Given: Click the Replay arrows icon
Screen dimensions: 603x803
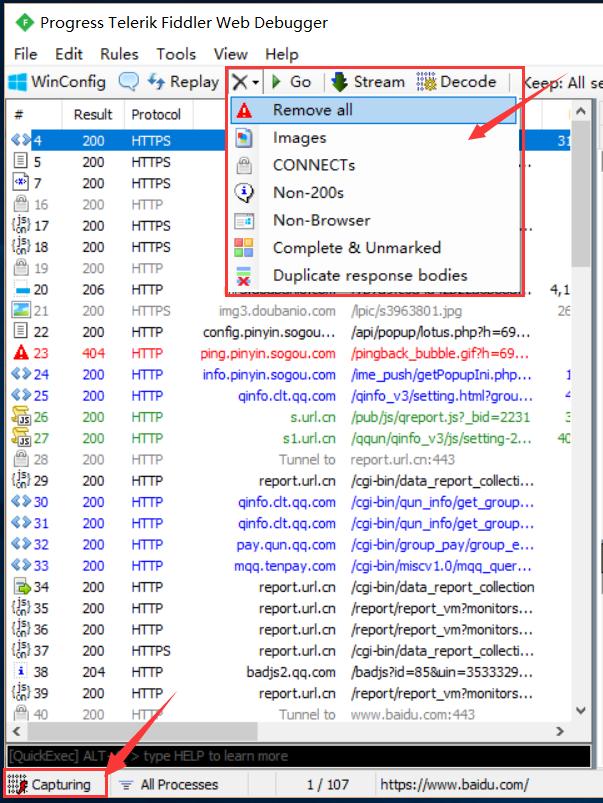Looking at the screenshot, I should coord(156,81).
